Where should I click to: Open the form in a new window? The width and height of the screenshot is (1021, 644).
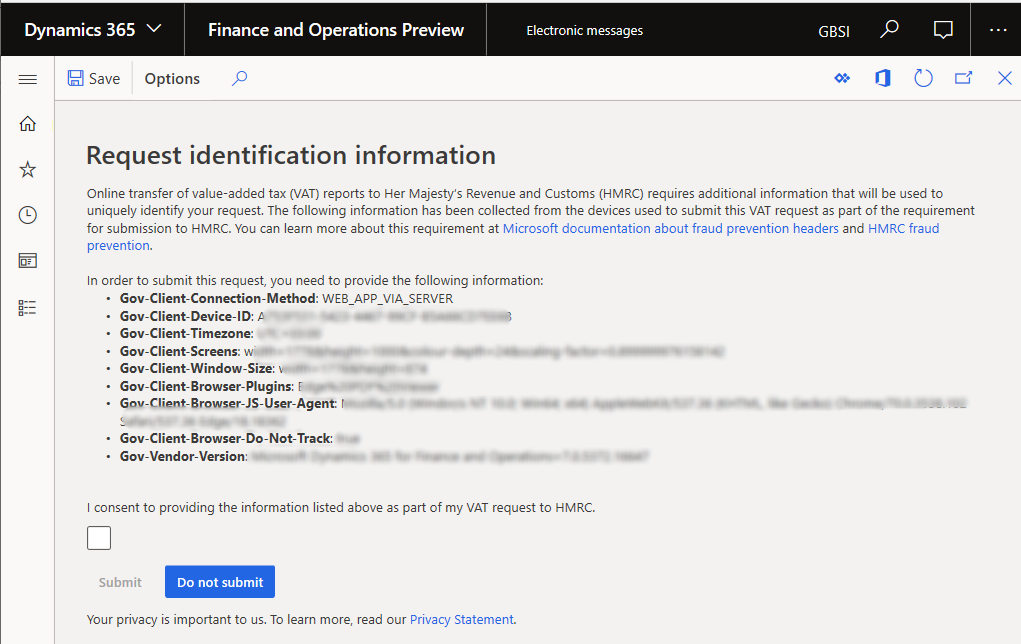(963, 78)
